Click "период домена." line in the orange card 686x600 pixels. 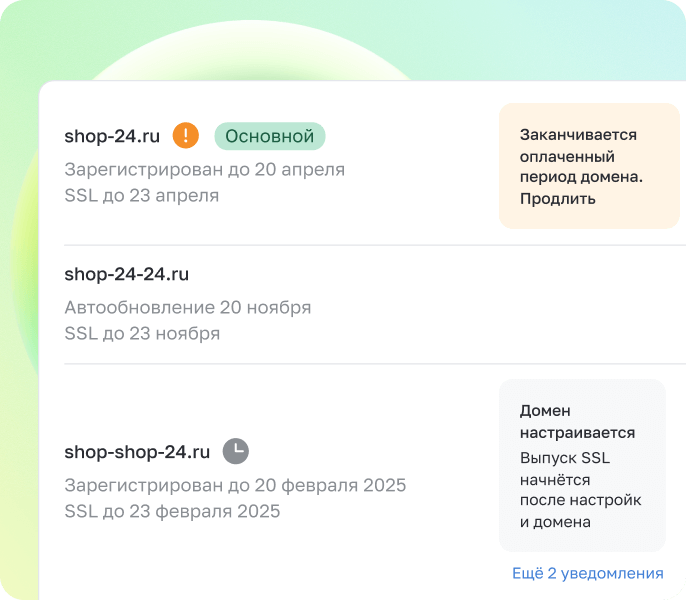tap(581, 177)
